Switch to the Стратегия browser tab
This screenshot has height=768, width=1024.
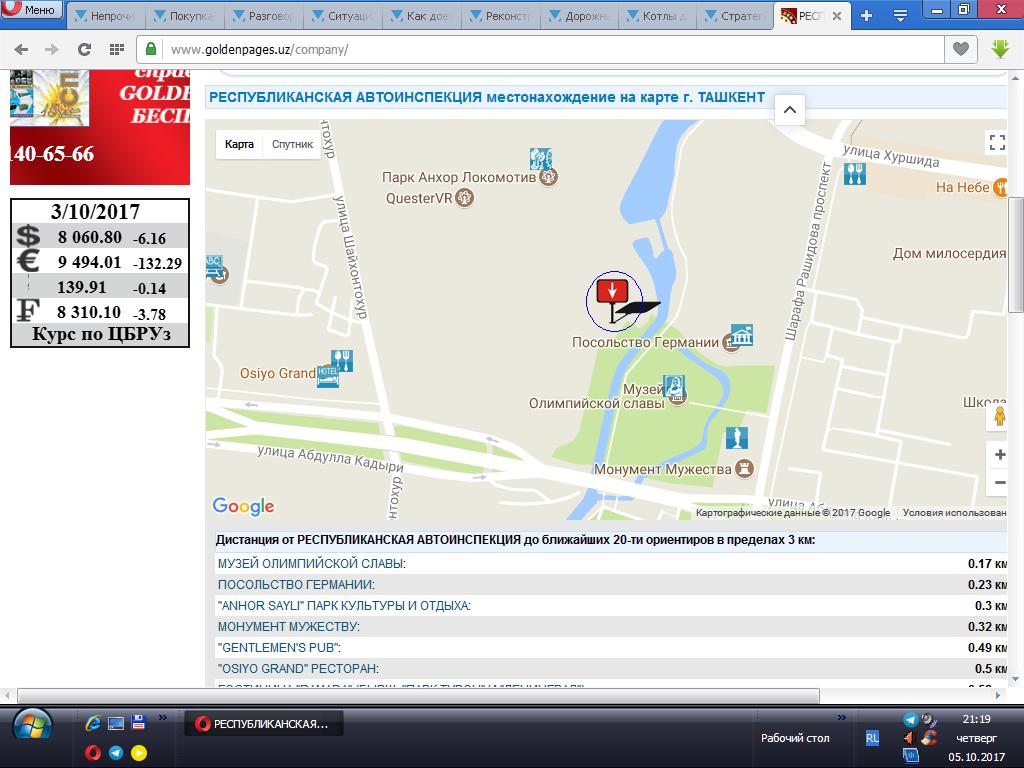coord(735,16)
